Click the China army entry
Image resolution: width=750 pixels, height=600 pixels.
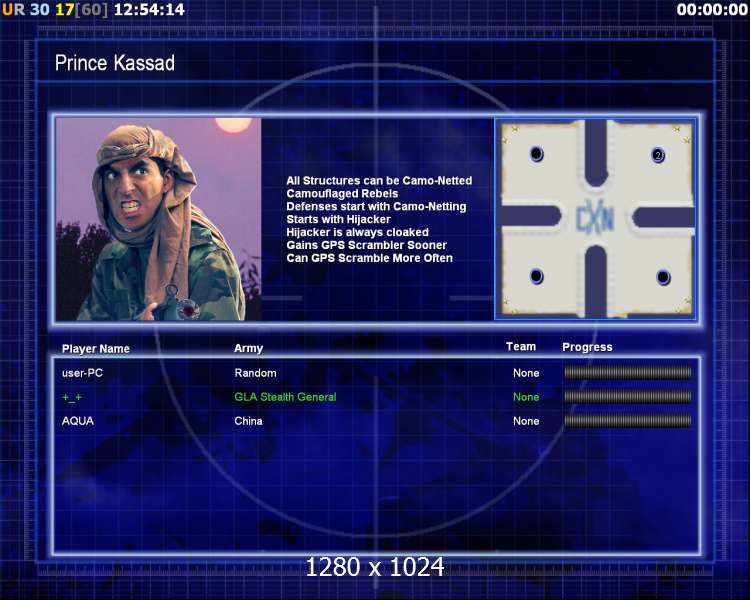[x=248, y=421]
